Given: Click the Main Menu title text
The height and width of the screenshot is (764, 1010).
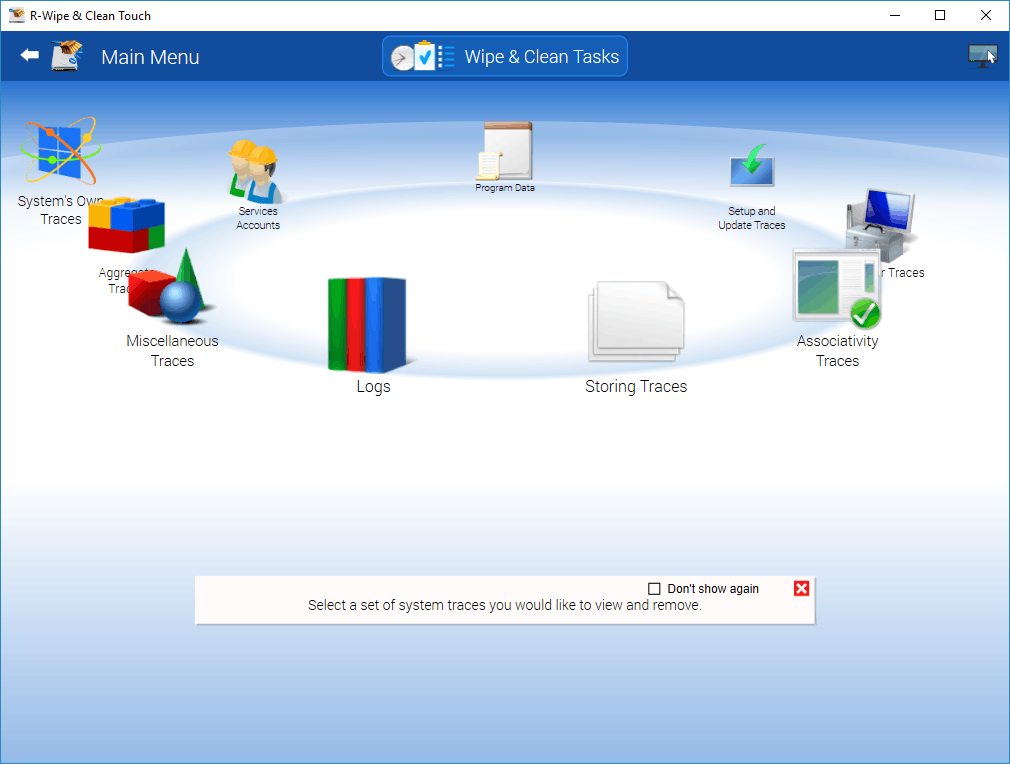Looking at the screenshot, I should click(150, 57).
